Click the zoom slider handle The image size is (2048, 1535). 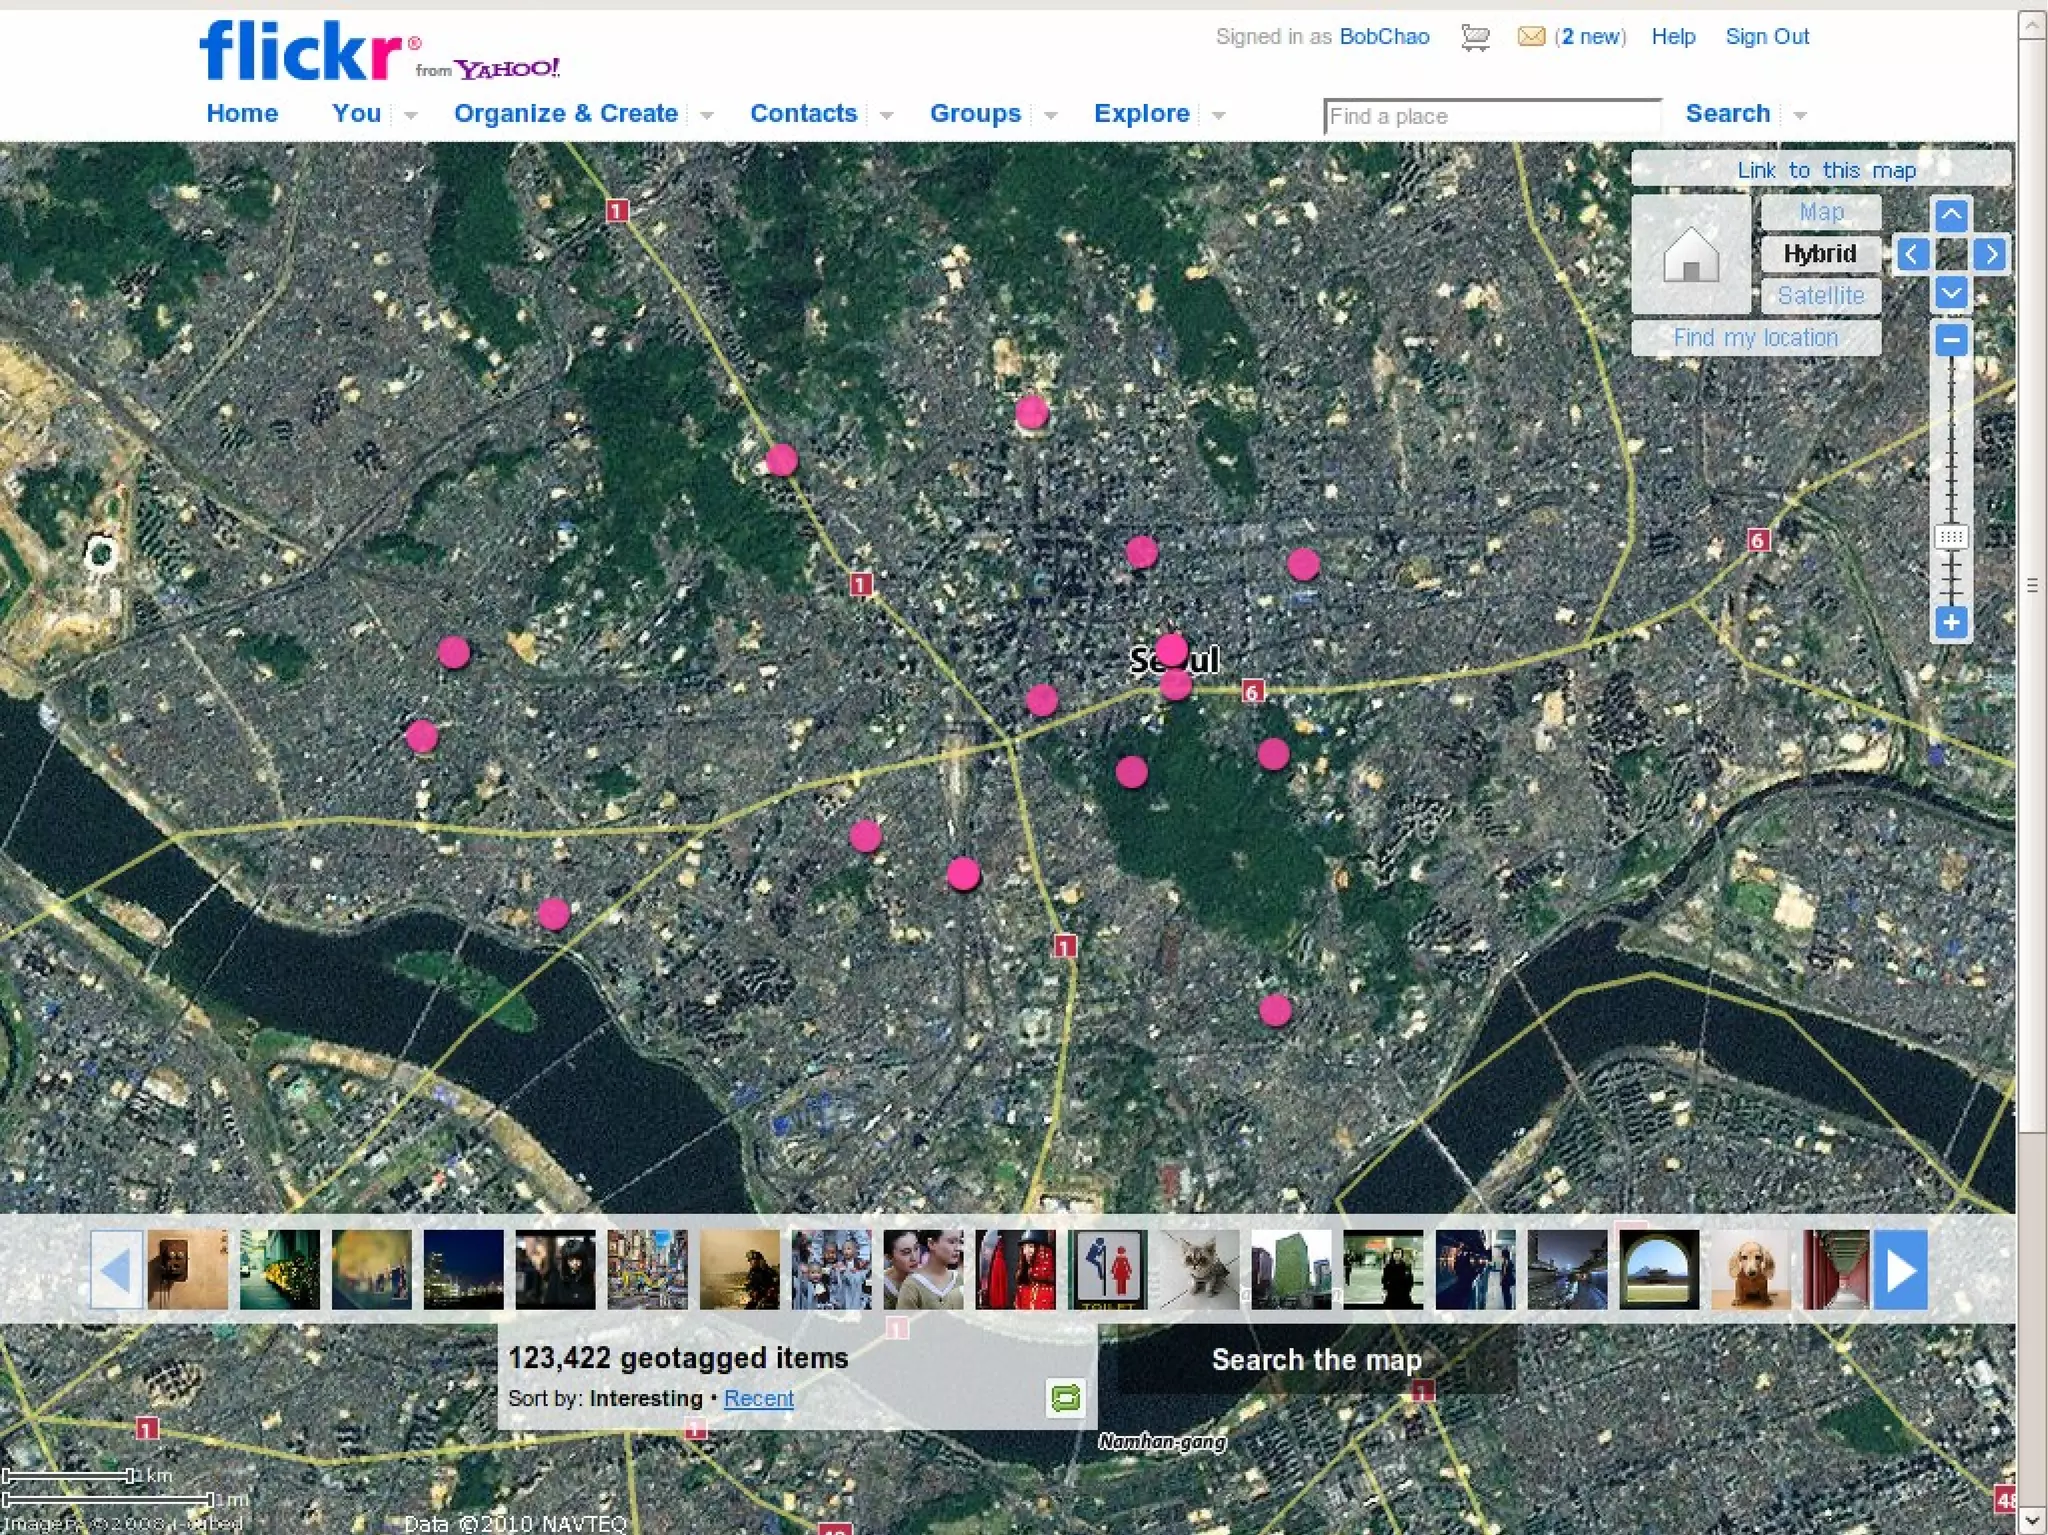coord(1950,537)
